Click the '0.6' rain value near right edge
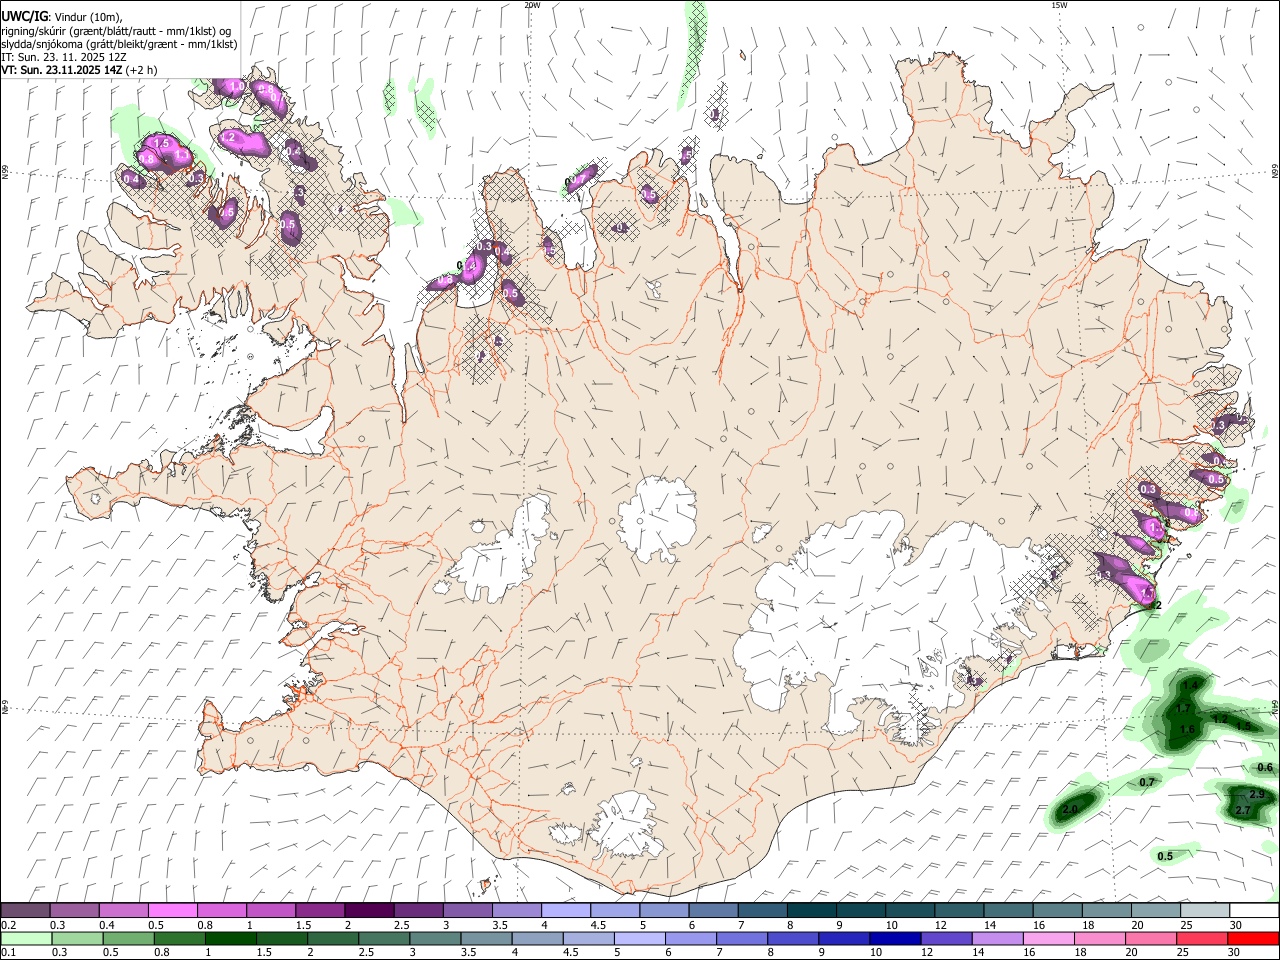 tap(1265, 768)
